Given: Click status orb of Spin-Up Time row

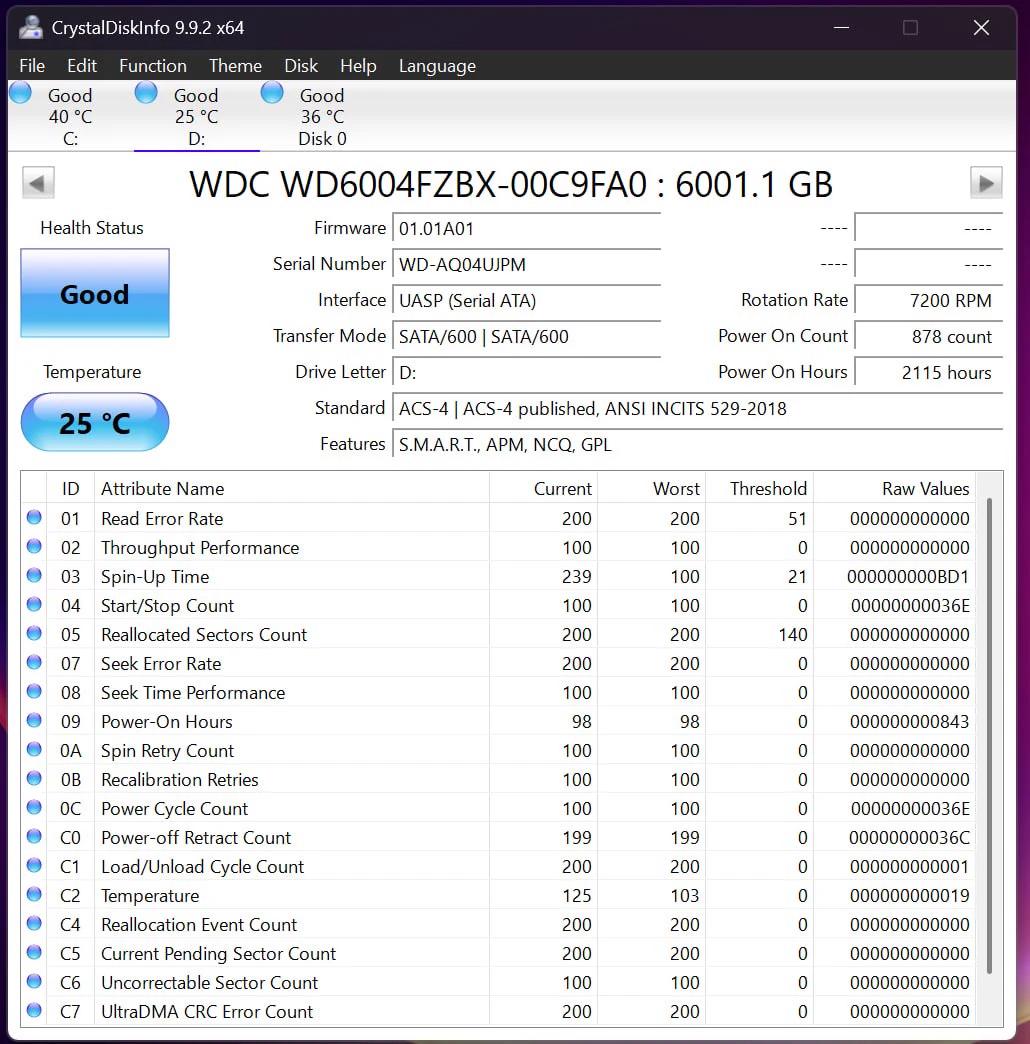Looking at the screenshot, I should point(34,575).
